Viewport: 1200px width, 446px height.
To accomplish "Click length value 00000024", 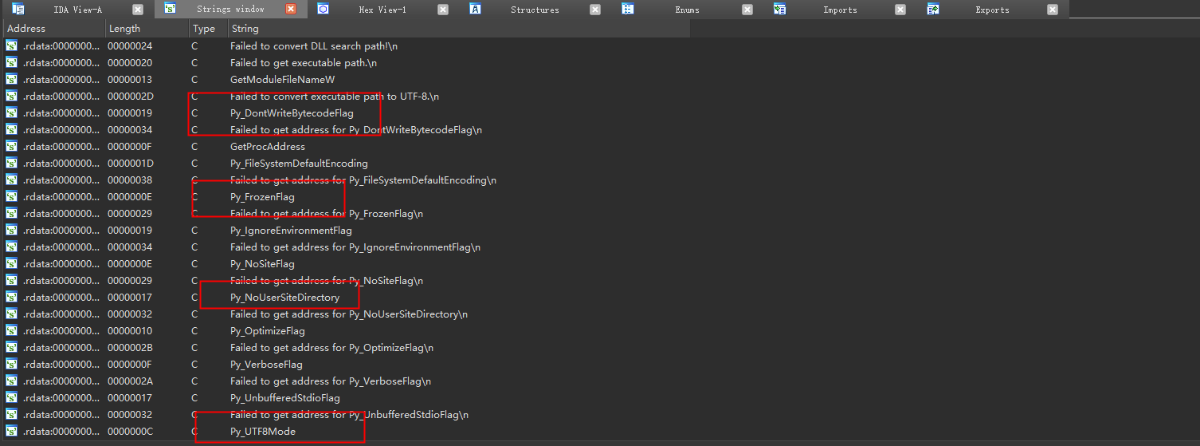I will [x=128, y=46].
